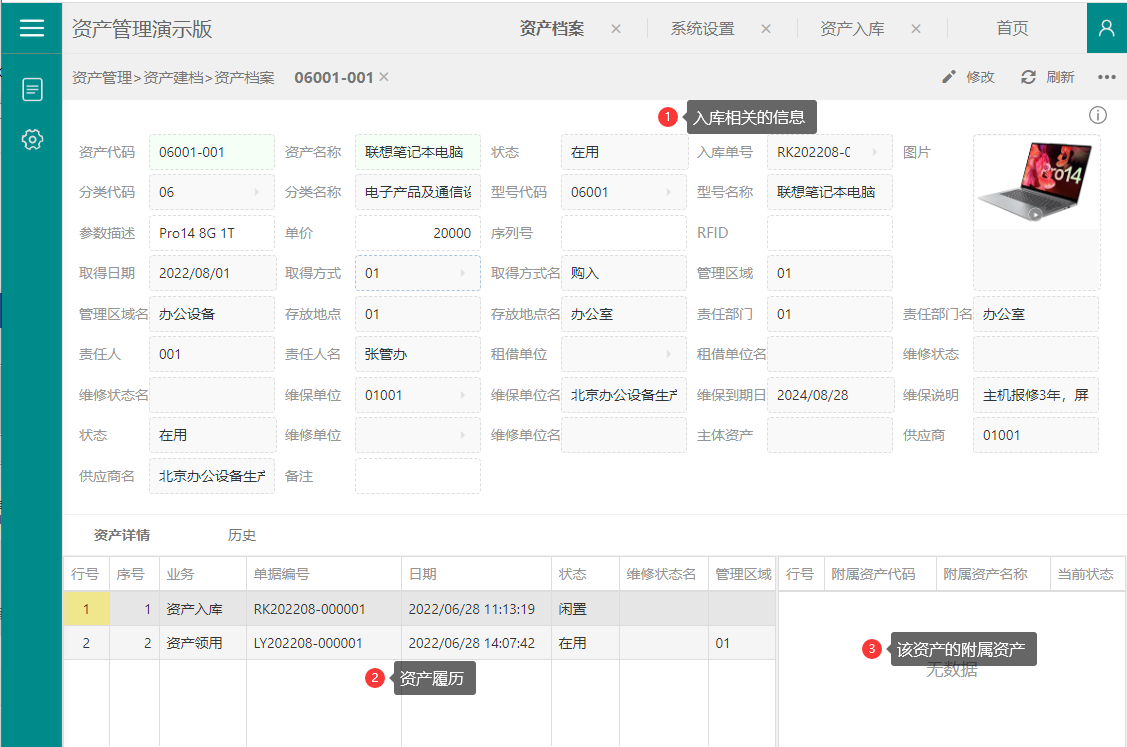The height and width of the screenshot is (747, 1127).
Task: Click the info circle icon
Action: point(1098,116)
